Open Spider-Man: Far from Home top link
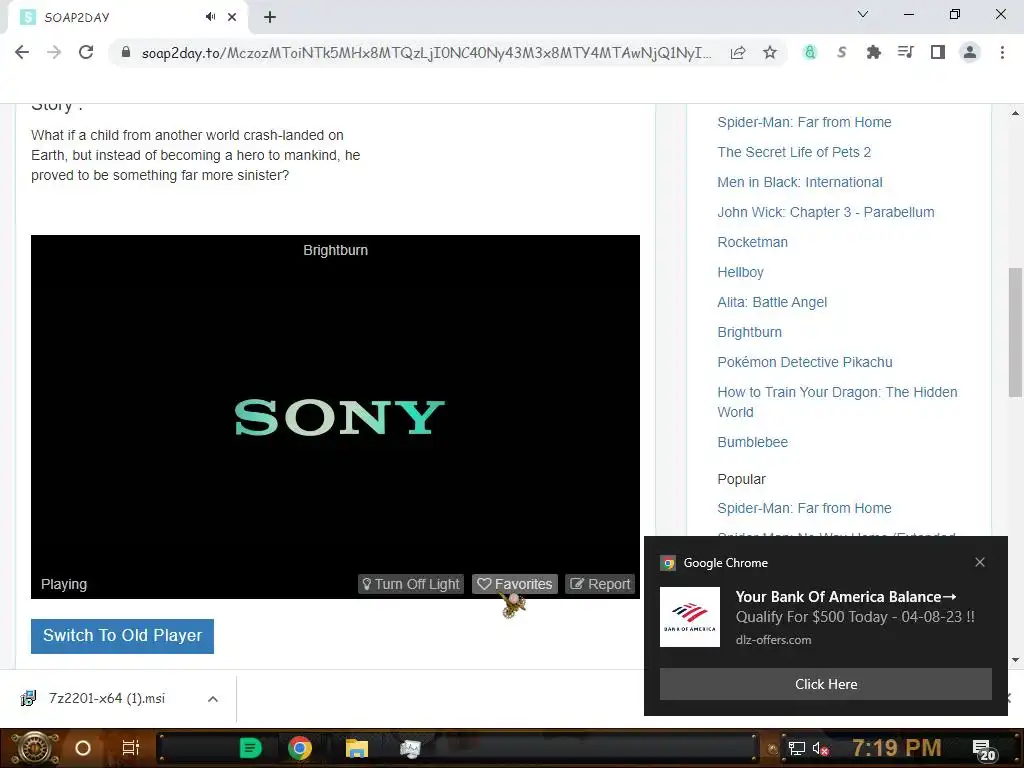This screenshot has height=768, width=1024. tap(804, 122)
